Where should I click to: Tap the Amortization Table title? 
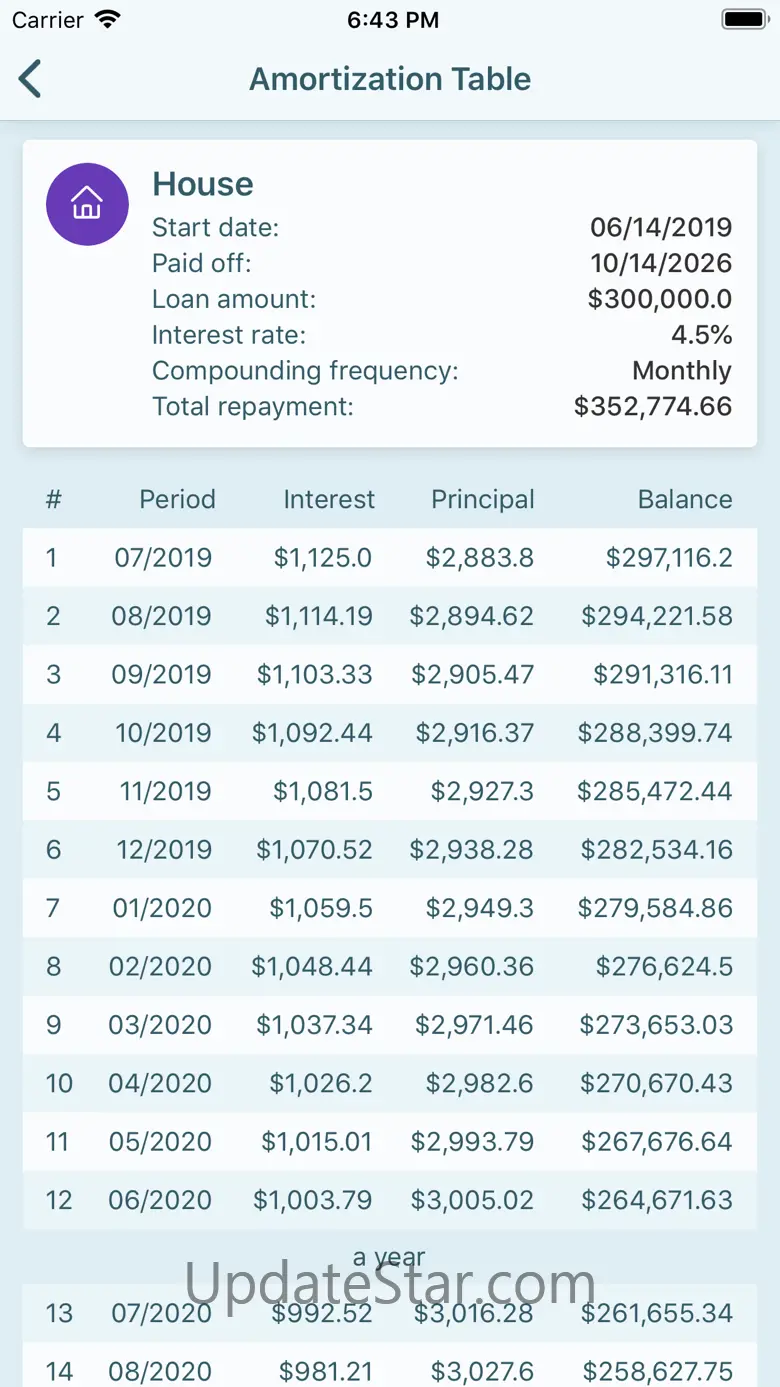pyautogui.click(x=390, y=79)
